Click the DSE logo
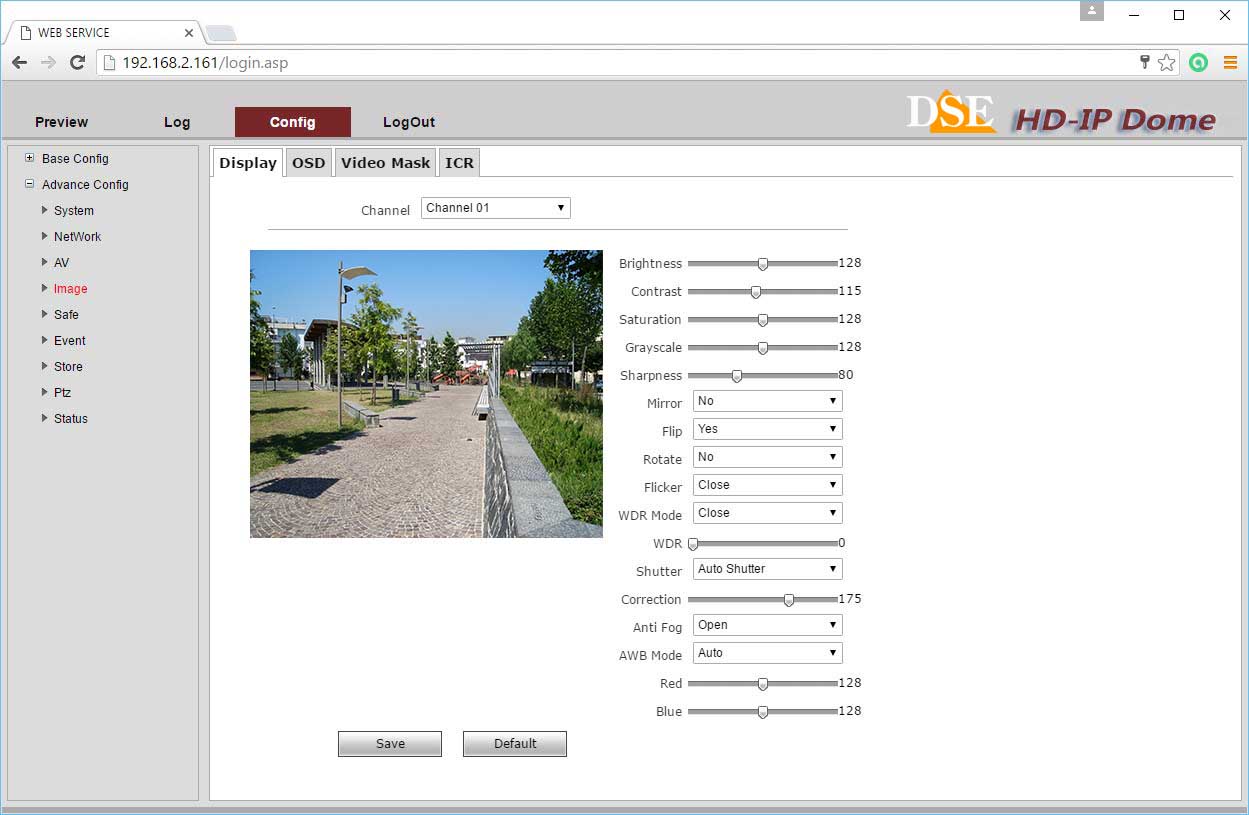 tap(951, 113)
